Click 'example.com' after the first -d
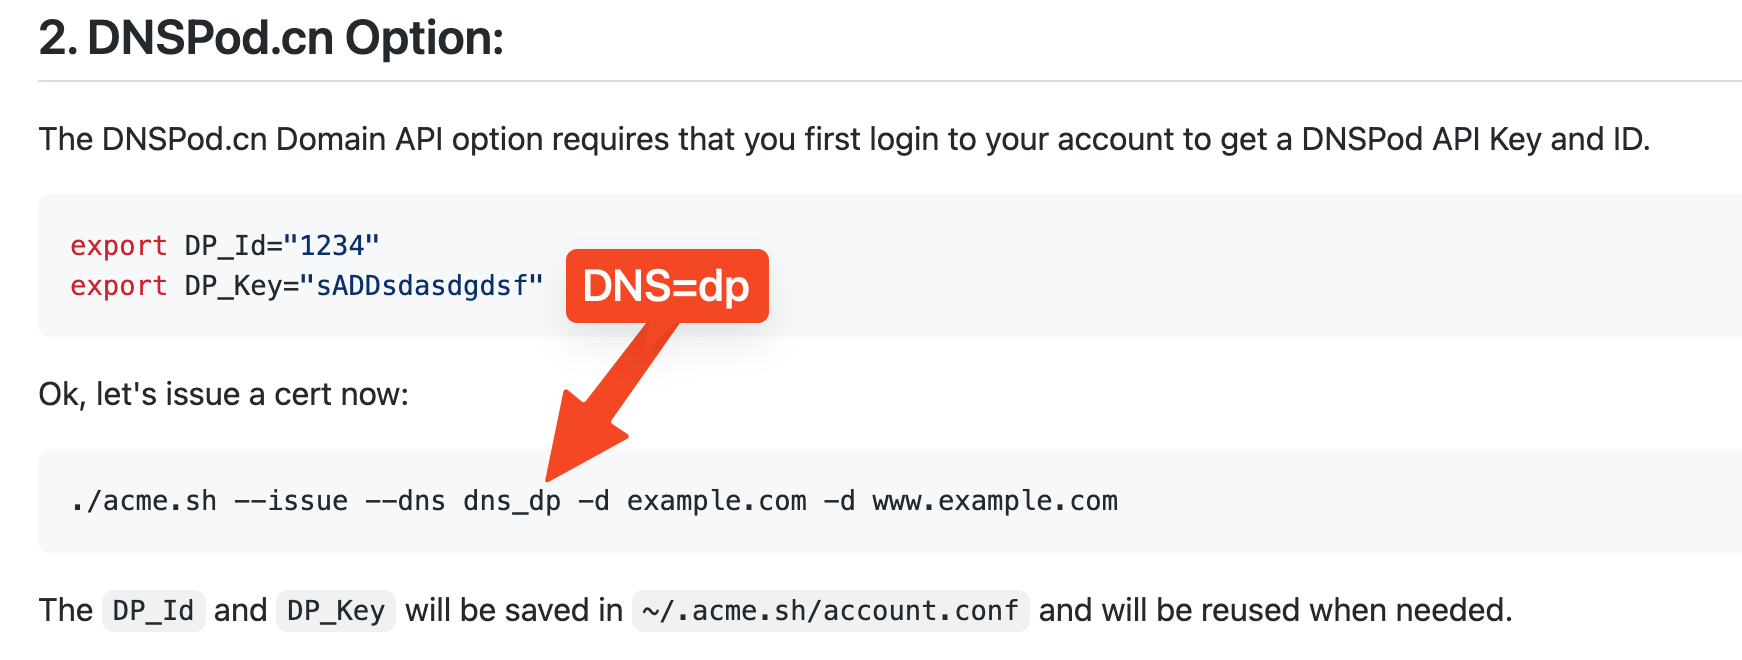Viewport: 1742px width, 660px height. 717,501
